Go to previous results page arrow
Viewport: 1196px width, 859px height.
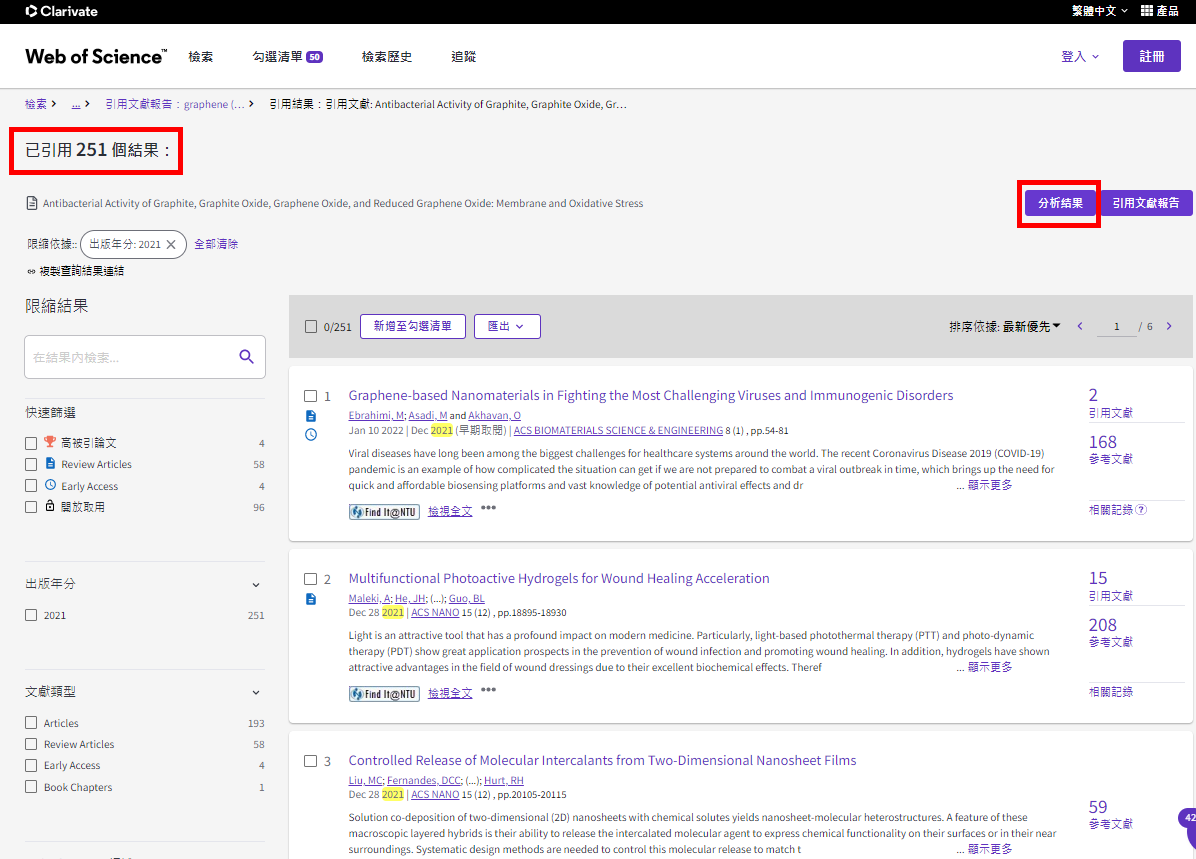(x=1080, y=327)
